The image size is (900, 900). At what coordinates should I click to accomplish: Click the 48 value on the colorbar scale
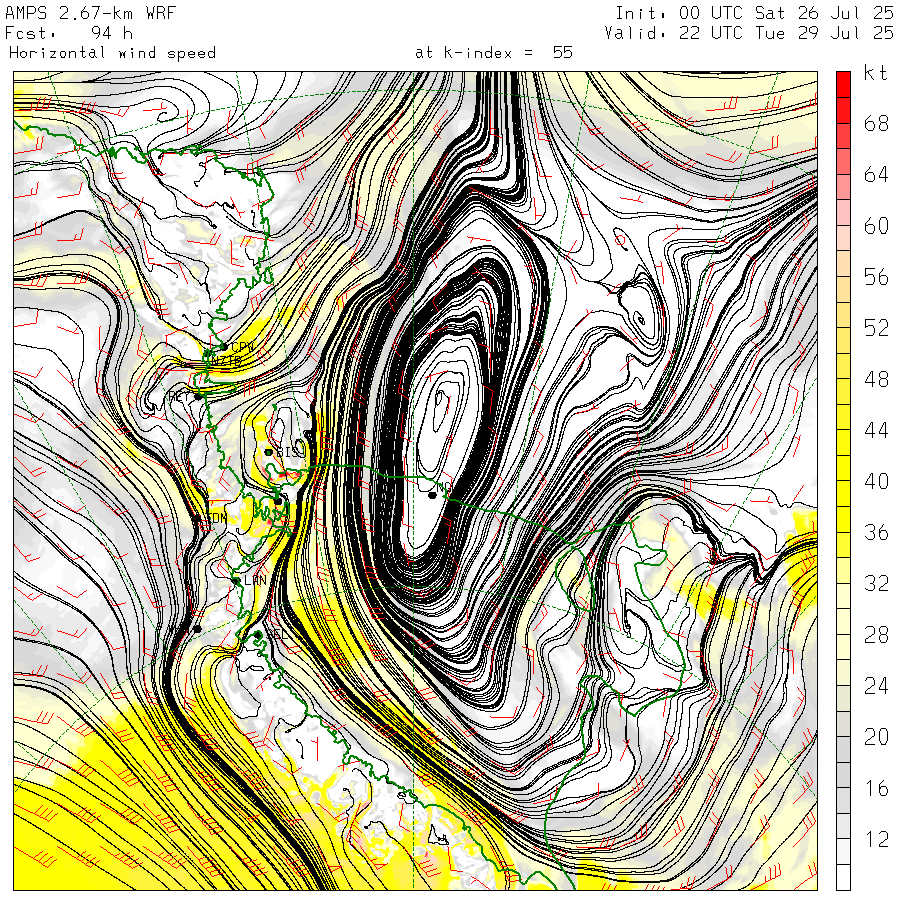(x=876, y=379)
